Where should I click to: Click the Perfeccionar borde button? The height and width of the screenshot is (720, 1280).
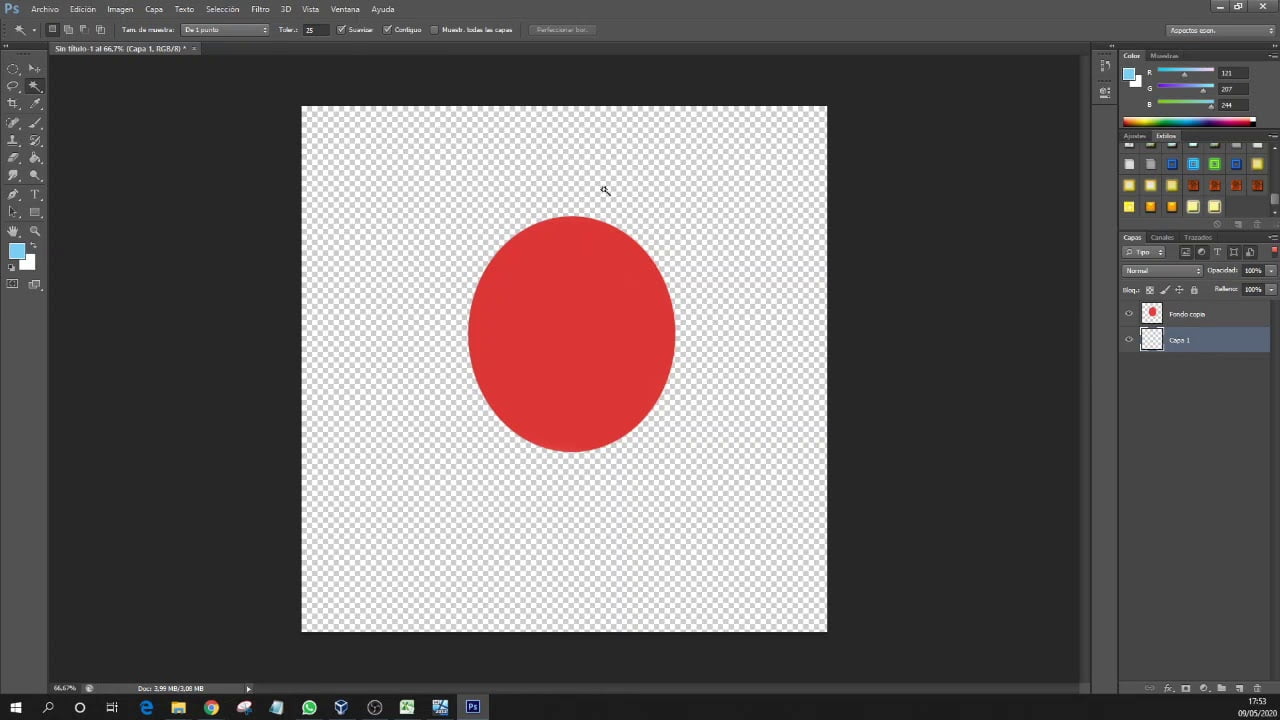click(x=562, y=30)
